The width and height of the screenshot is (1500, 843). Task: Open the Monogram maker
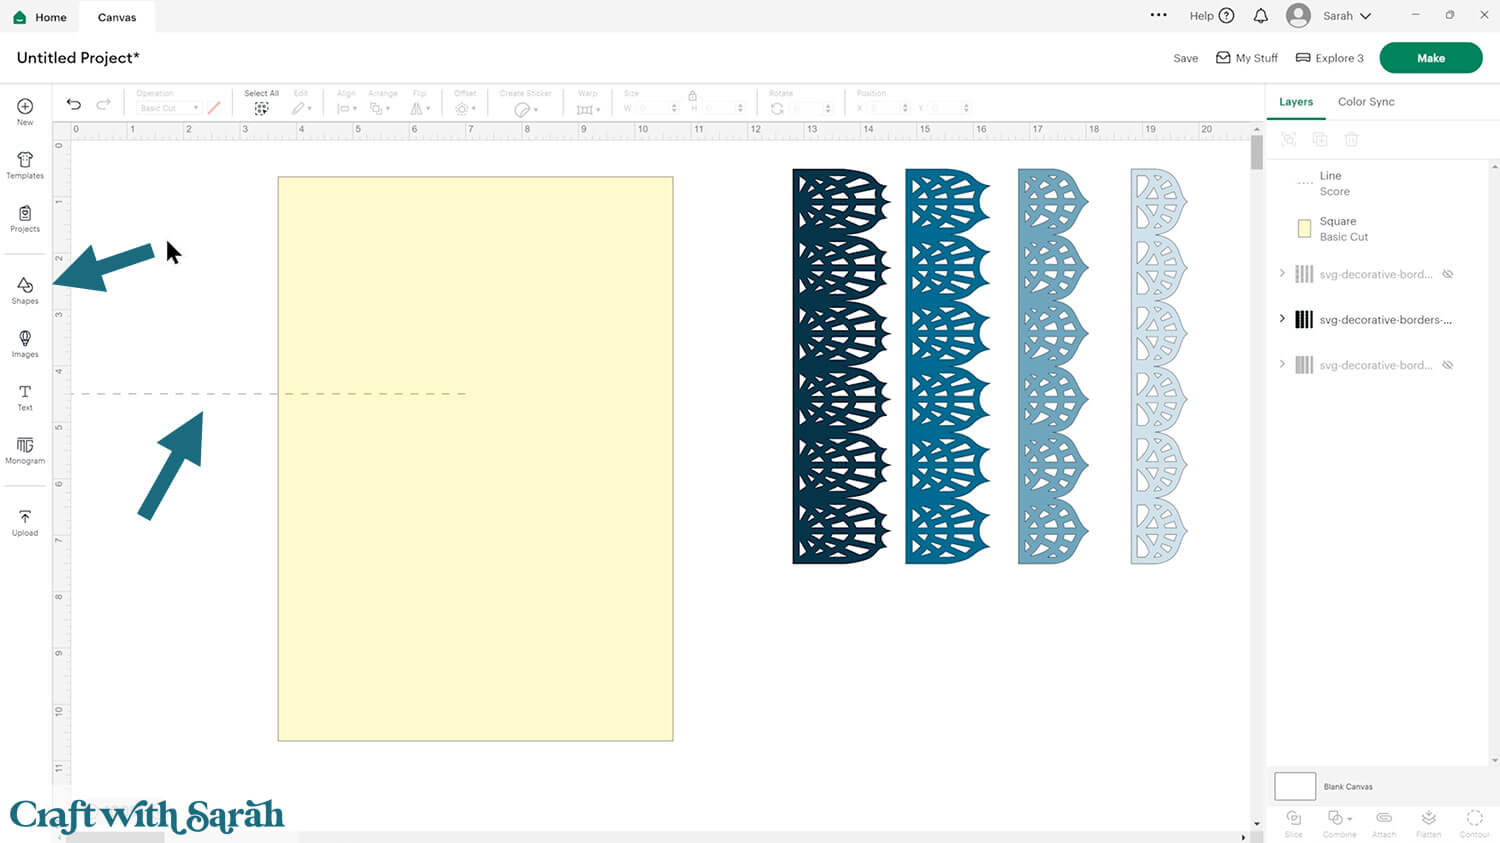(25, 450)
